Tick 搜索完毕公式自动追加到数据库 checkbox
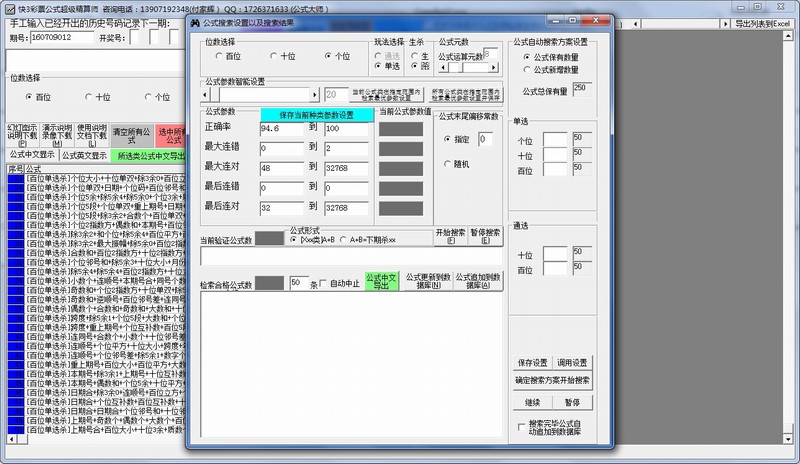This screenshot has height=464, width=800. coord(520,427)
